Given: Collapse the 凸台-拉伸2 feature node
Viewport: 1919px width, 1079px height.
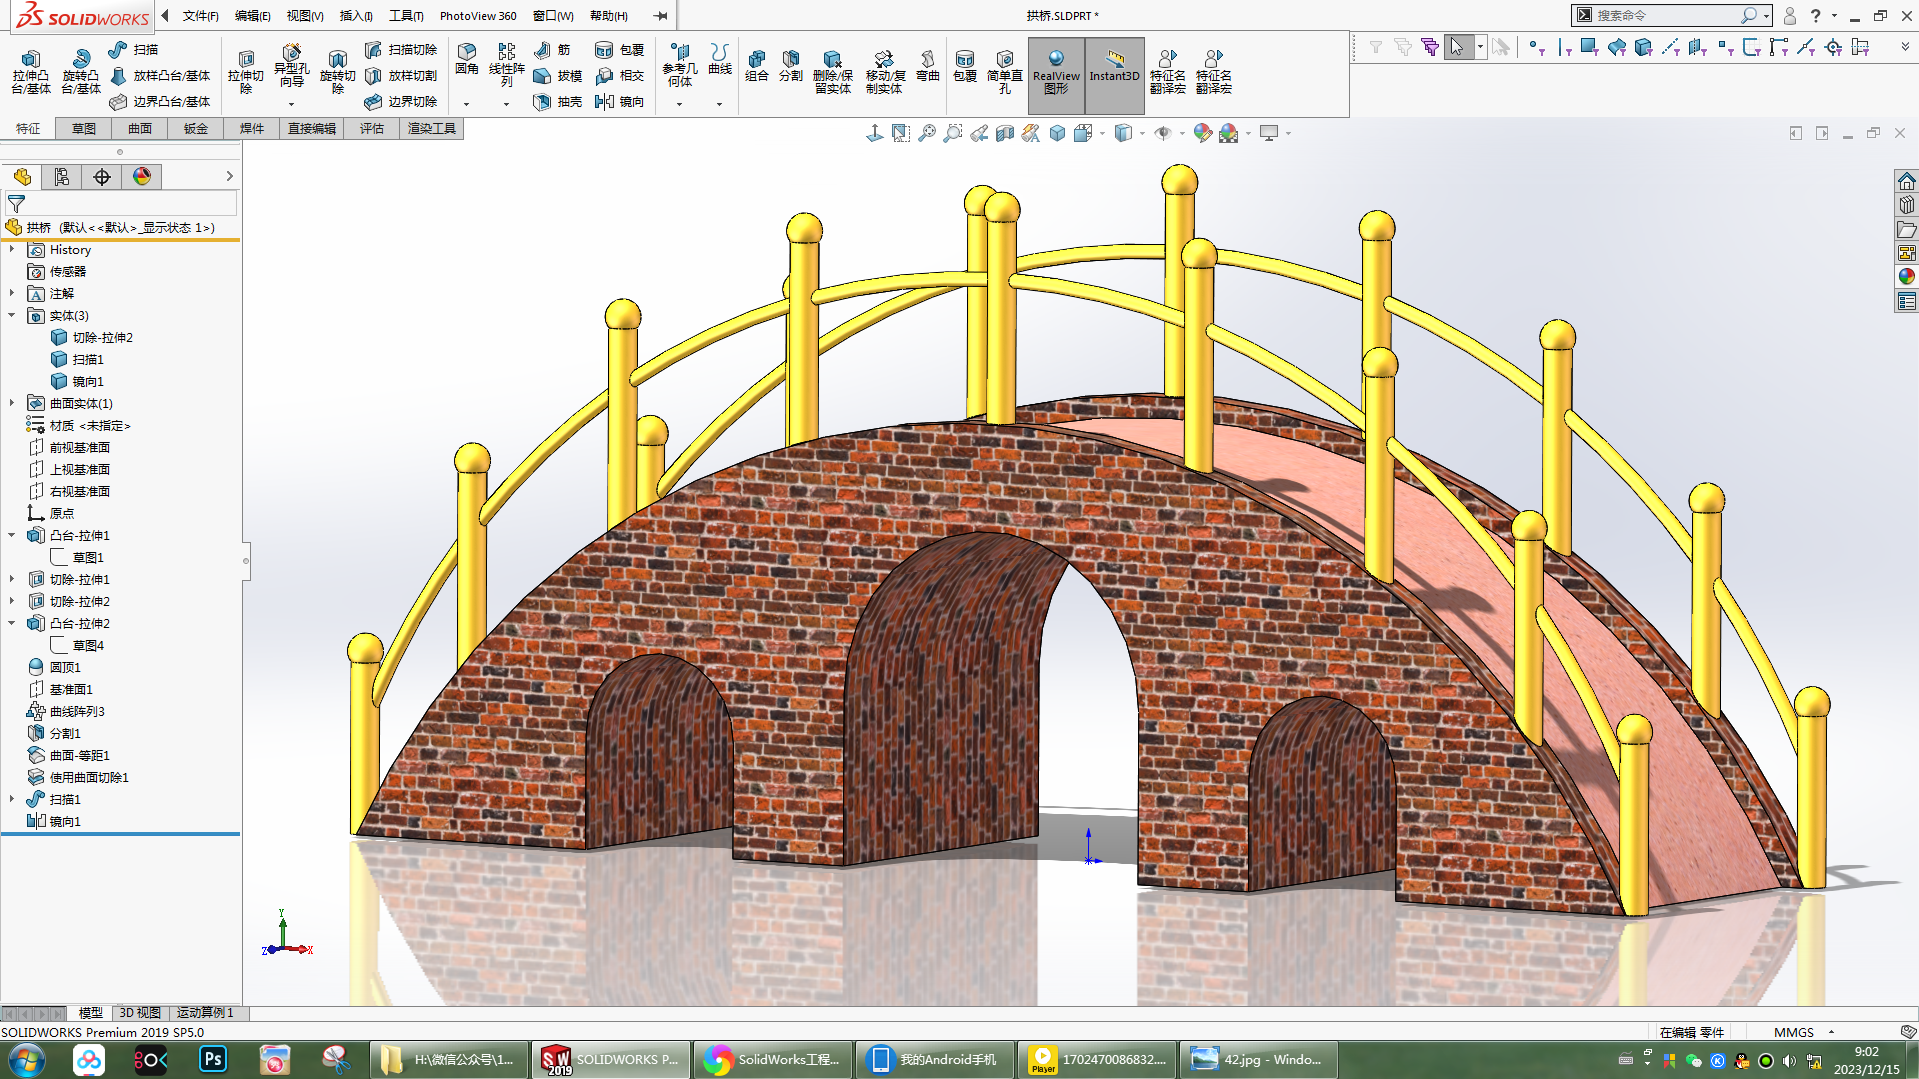Looking at the screenshot, I should 12,624.
